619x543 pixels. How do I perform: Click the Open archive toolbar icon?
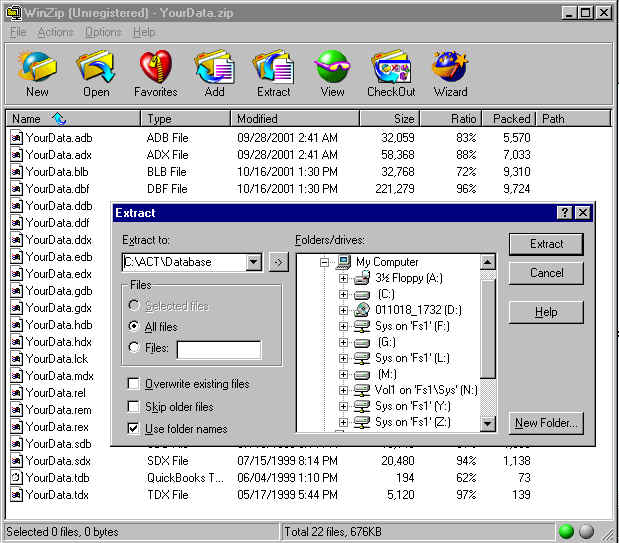click(96, 66)
